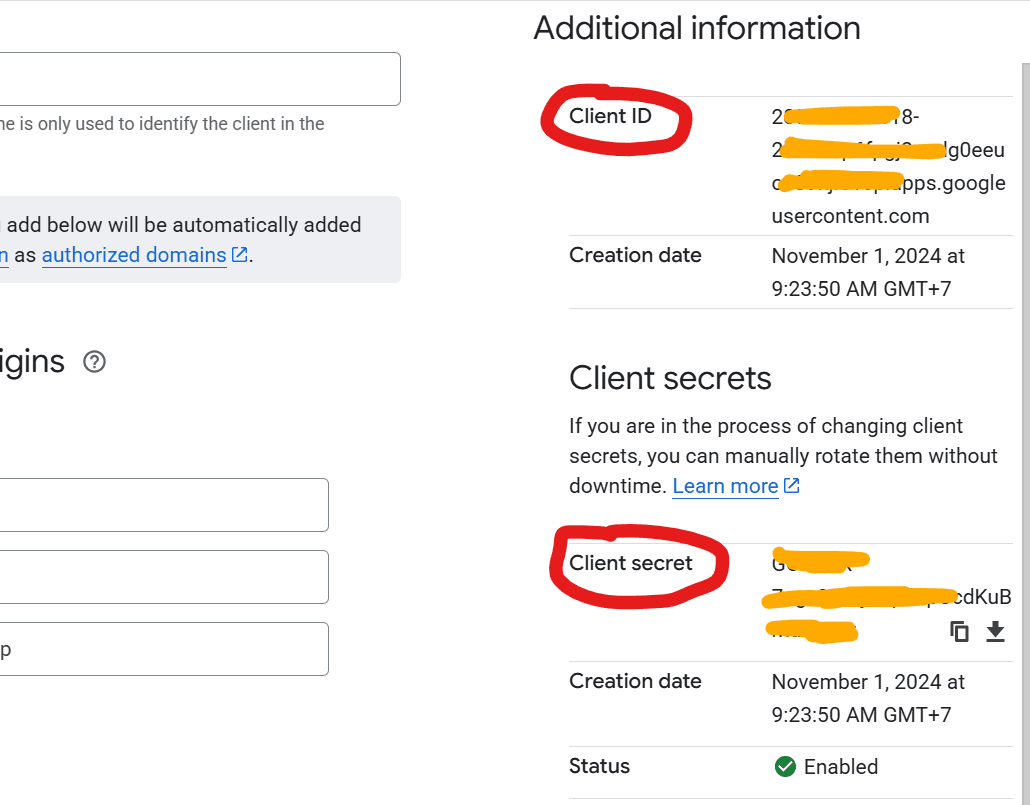The height and width of the screenshot is (805, 1030).
Task: Click the November 1, 2024 creation date
Action: 867,256
